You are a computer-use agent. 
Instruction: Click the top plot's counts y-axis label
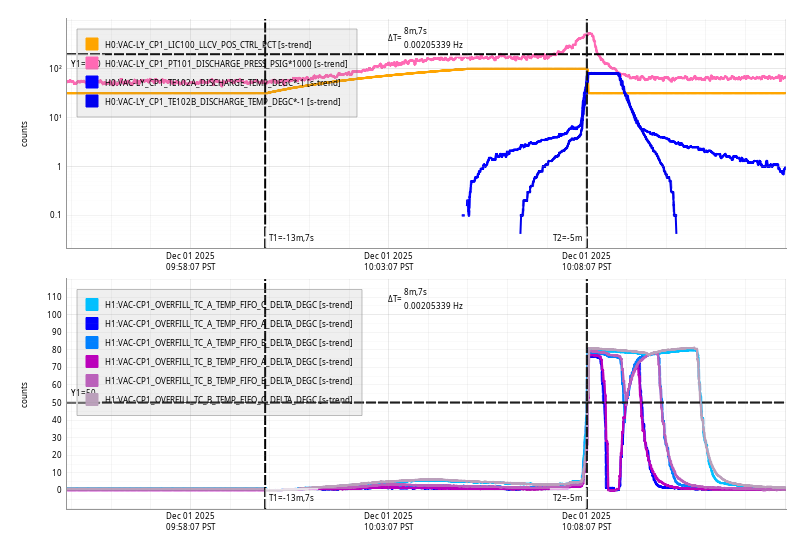24,134
